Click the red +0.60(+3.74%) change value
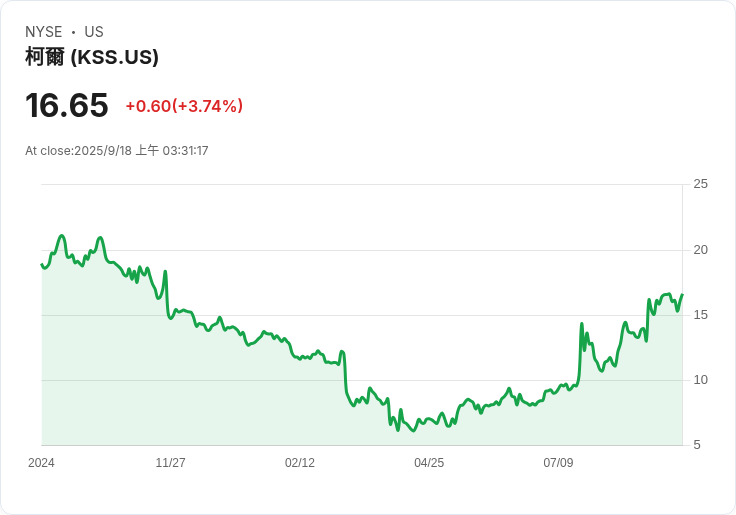The width and height of the screenshot is (736, 515). coord(184,106)
